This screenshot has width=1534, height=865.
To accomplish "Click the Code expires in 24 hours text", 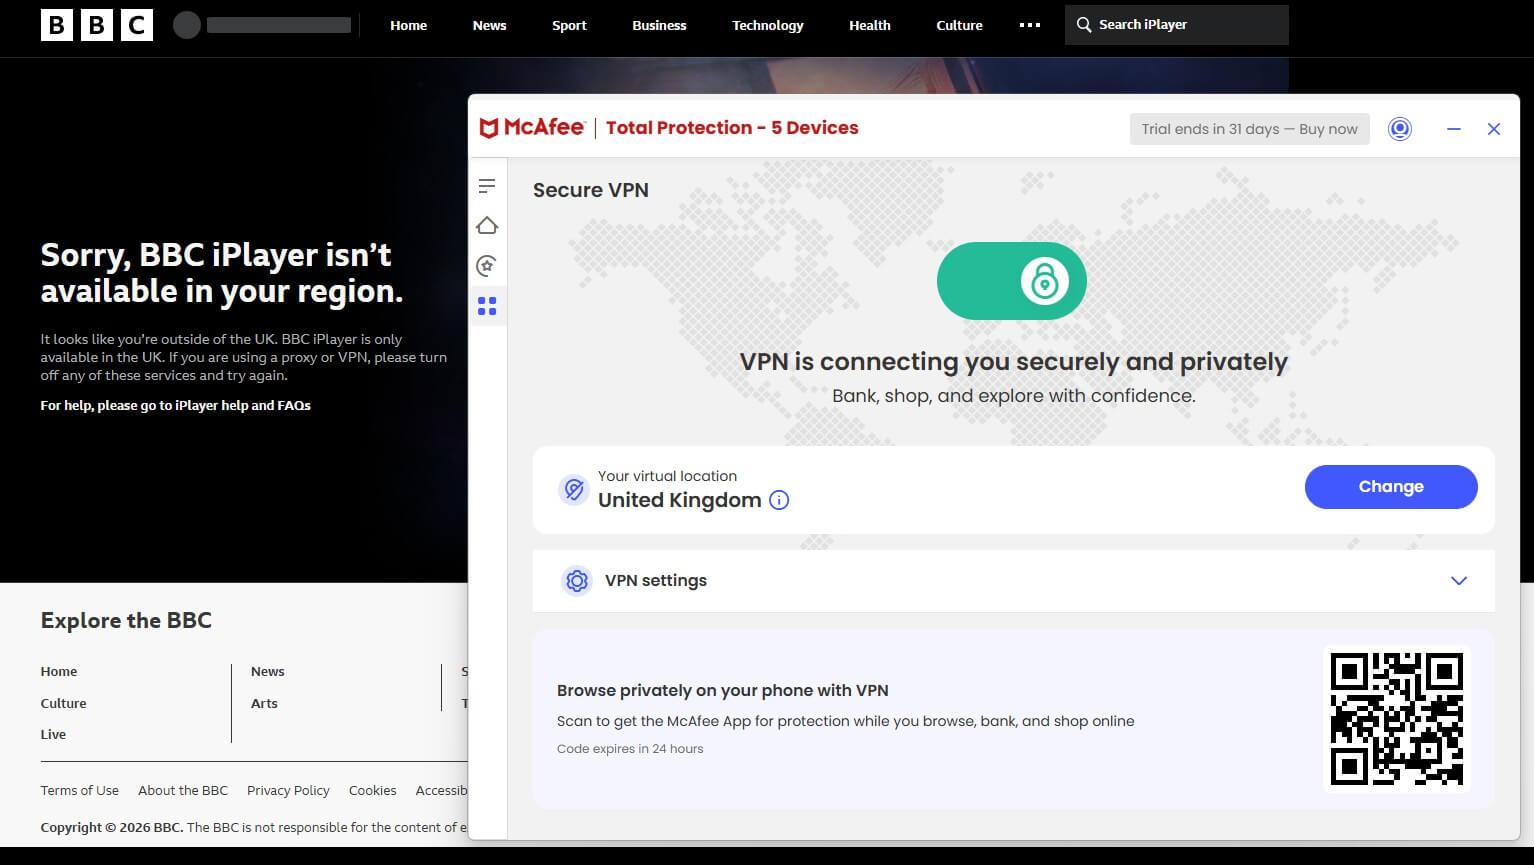I will point(630,749).
